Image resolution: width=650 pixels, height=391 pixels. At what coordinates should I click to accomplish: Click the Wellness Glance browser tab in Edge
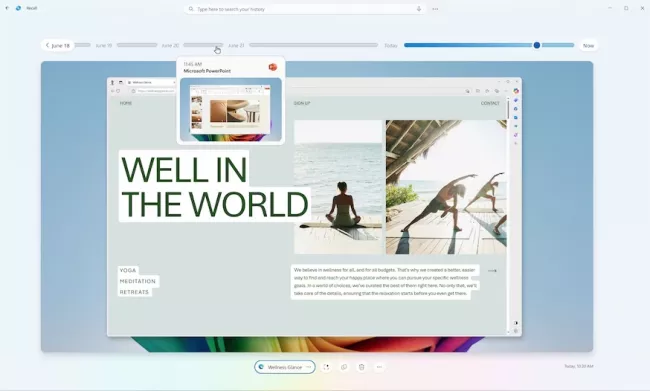[151, 83]
